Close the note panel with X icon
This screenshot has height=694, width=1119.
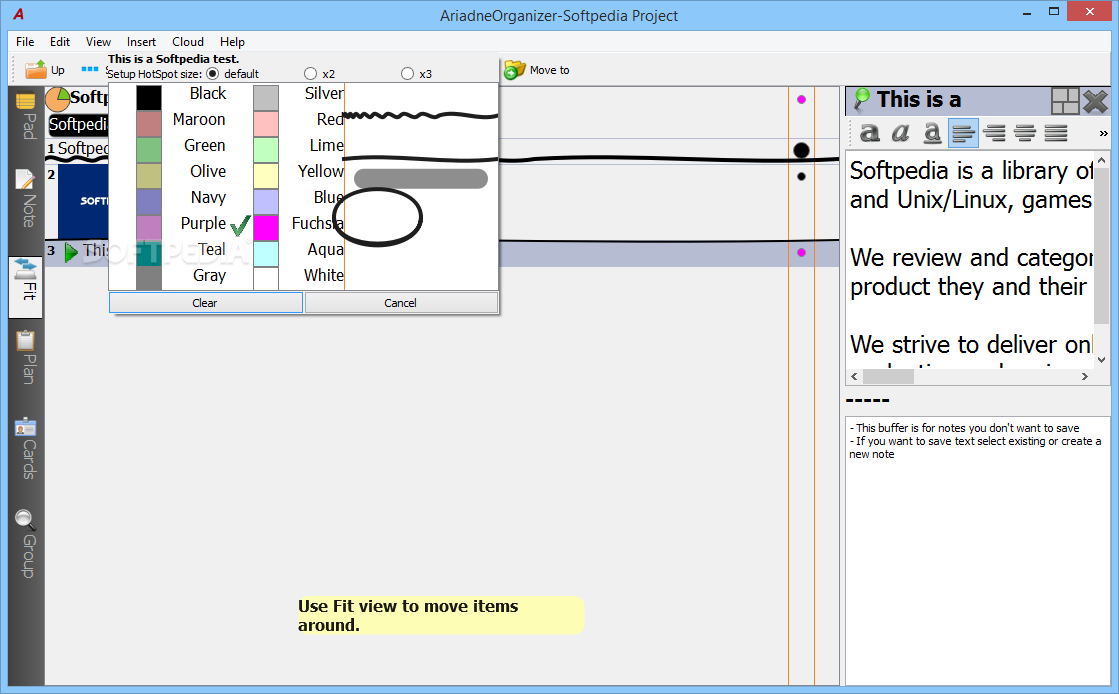coord(1095,101)
